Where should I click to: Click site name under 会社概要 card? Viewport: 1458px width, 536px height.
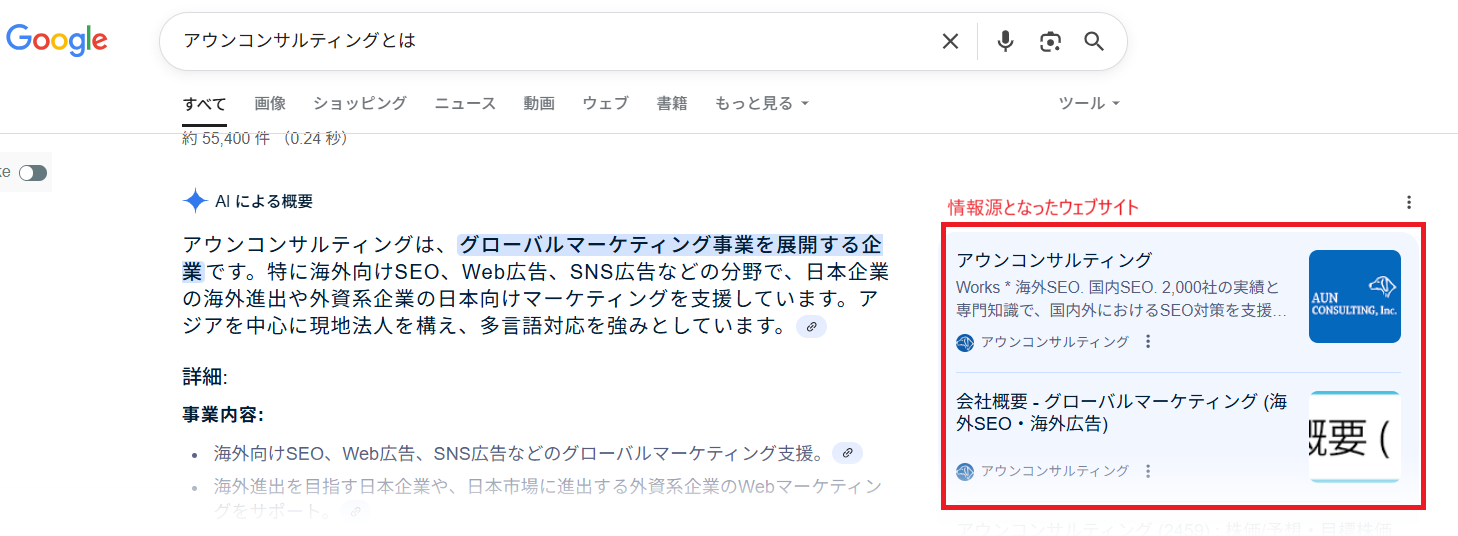point(1055,471)
